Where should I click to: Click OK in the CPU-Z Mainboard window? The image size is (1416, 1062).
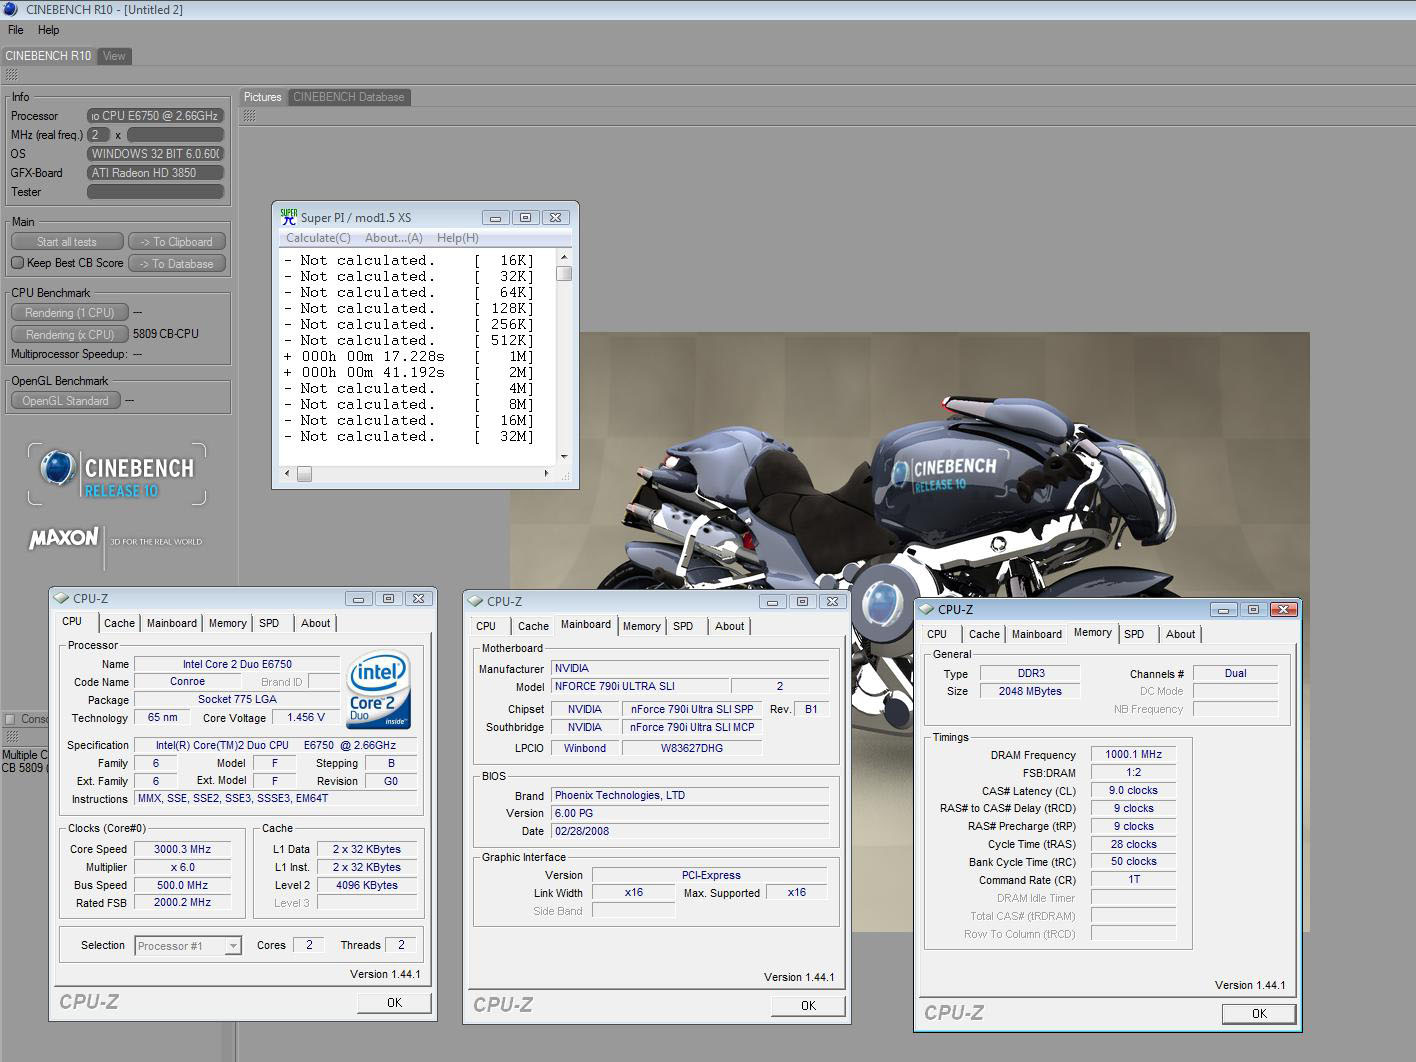tap(808, 1006)
